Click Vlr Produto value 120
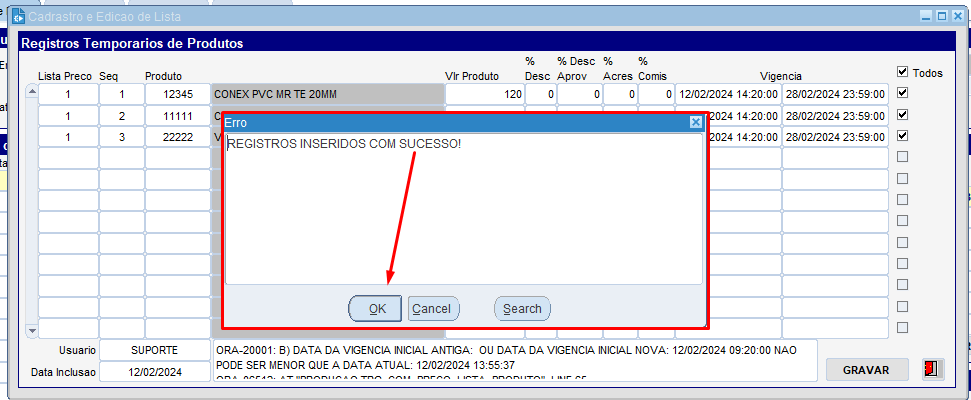Viewport: 971px width, 400px height. point(484,95)
